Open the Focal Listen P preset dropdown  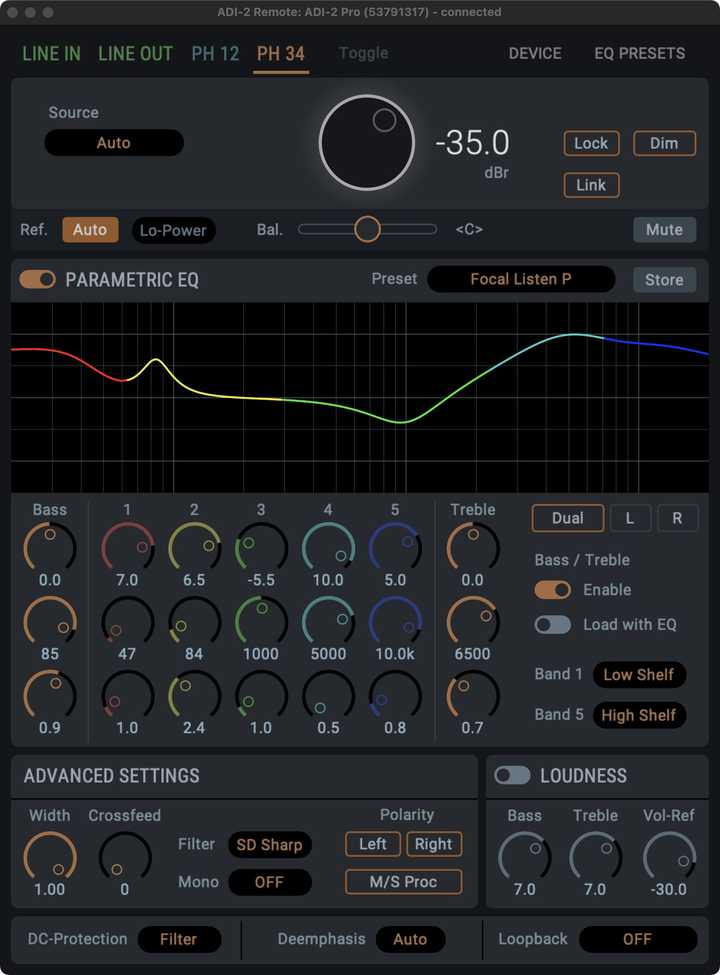[521, 279]
